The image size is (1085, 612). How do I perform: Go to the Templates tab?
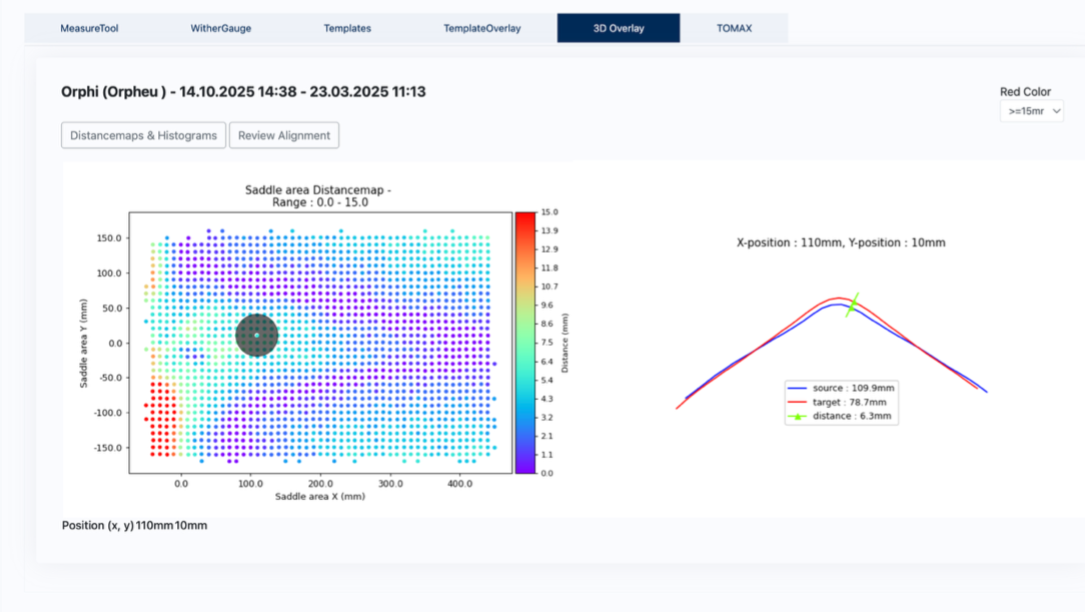[347, 28]
